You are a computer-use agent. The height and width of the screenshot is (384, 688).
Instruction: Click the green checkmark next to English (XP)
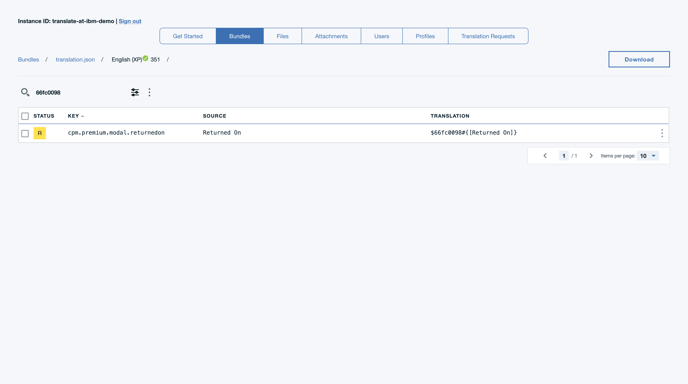145,58
